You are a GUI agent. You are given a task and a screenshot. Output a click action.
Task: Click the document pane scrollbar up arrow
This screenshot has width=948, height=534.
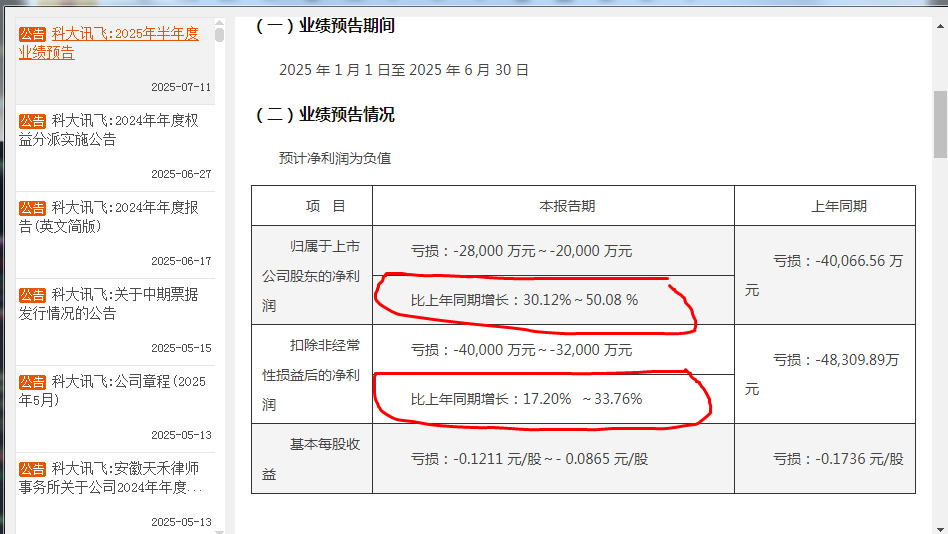[x=940, y=26]
